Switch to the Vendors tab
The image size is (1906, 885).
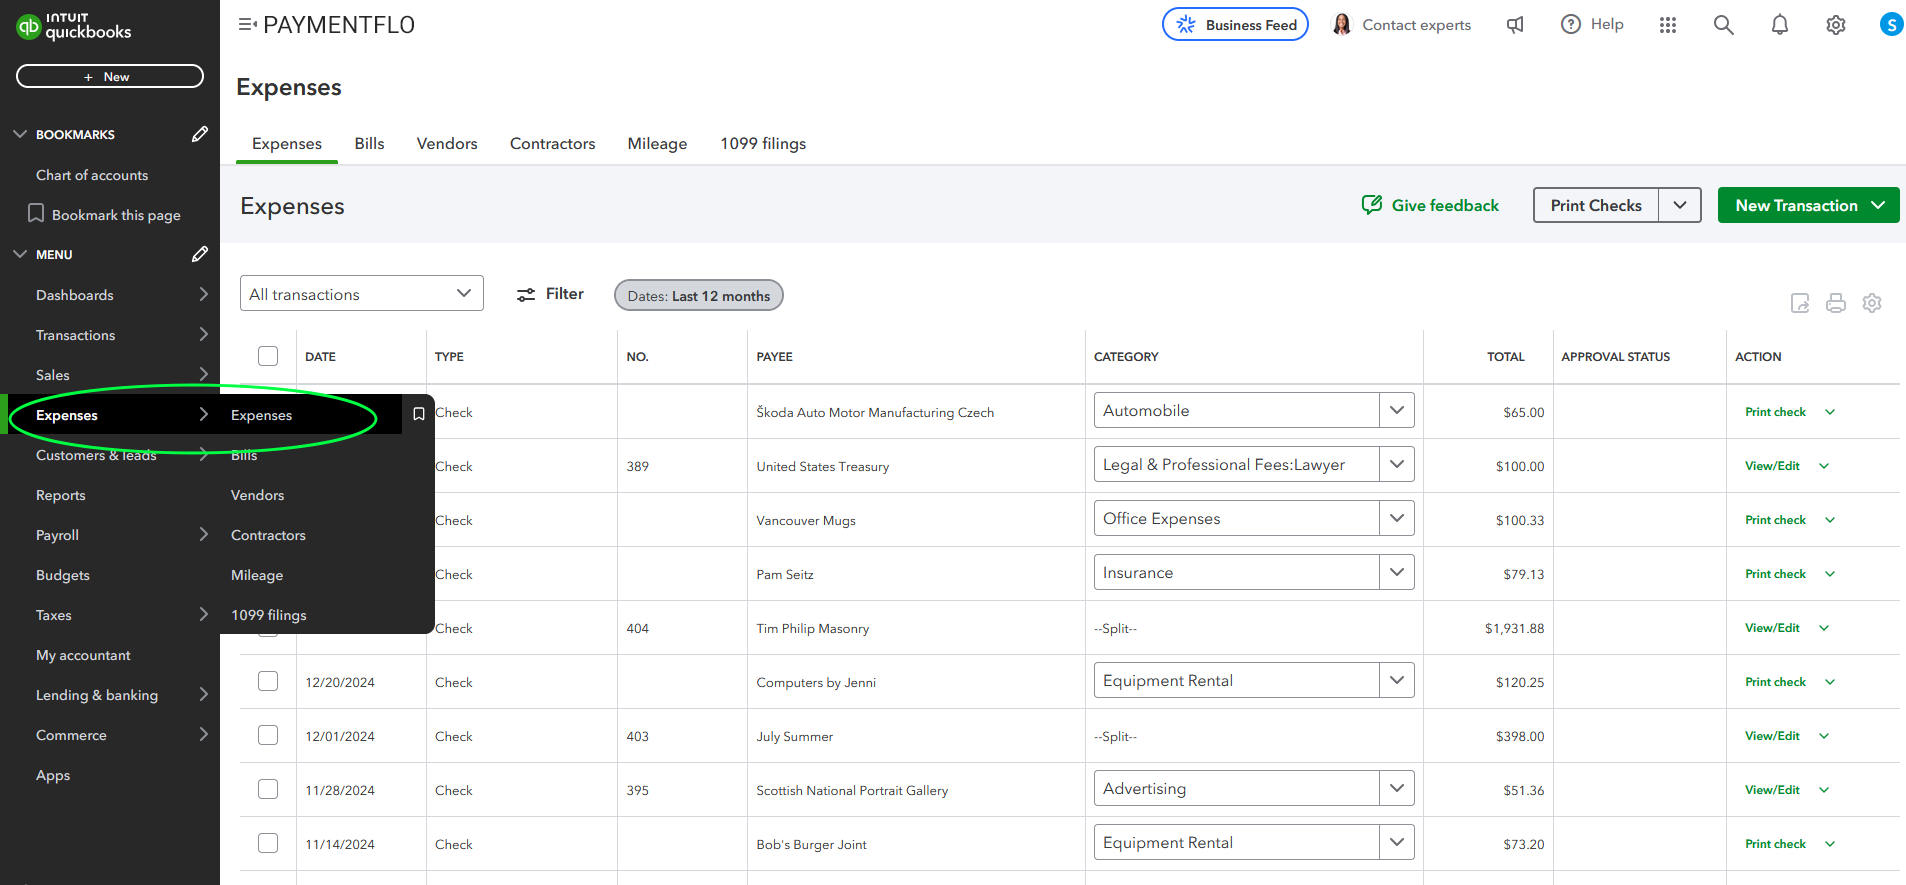[x=447, y=143]
